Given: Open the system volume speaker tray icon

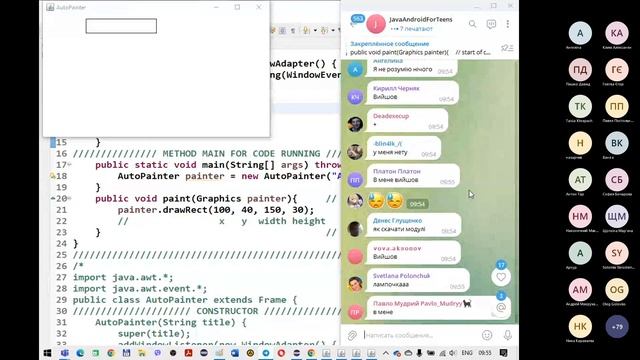Looking at the screenshot, I should tap(452, 353).
